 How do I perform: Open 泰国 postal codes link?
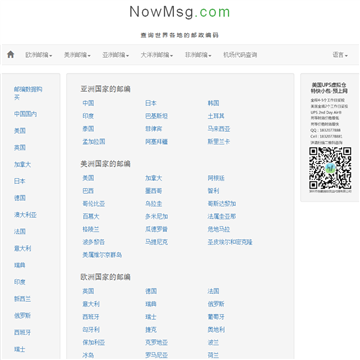click(88, 129)
